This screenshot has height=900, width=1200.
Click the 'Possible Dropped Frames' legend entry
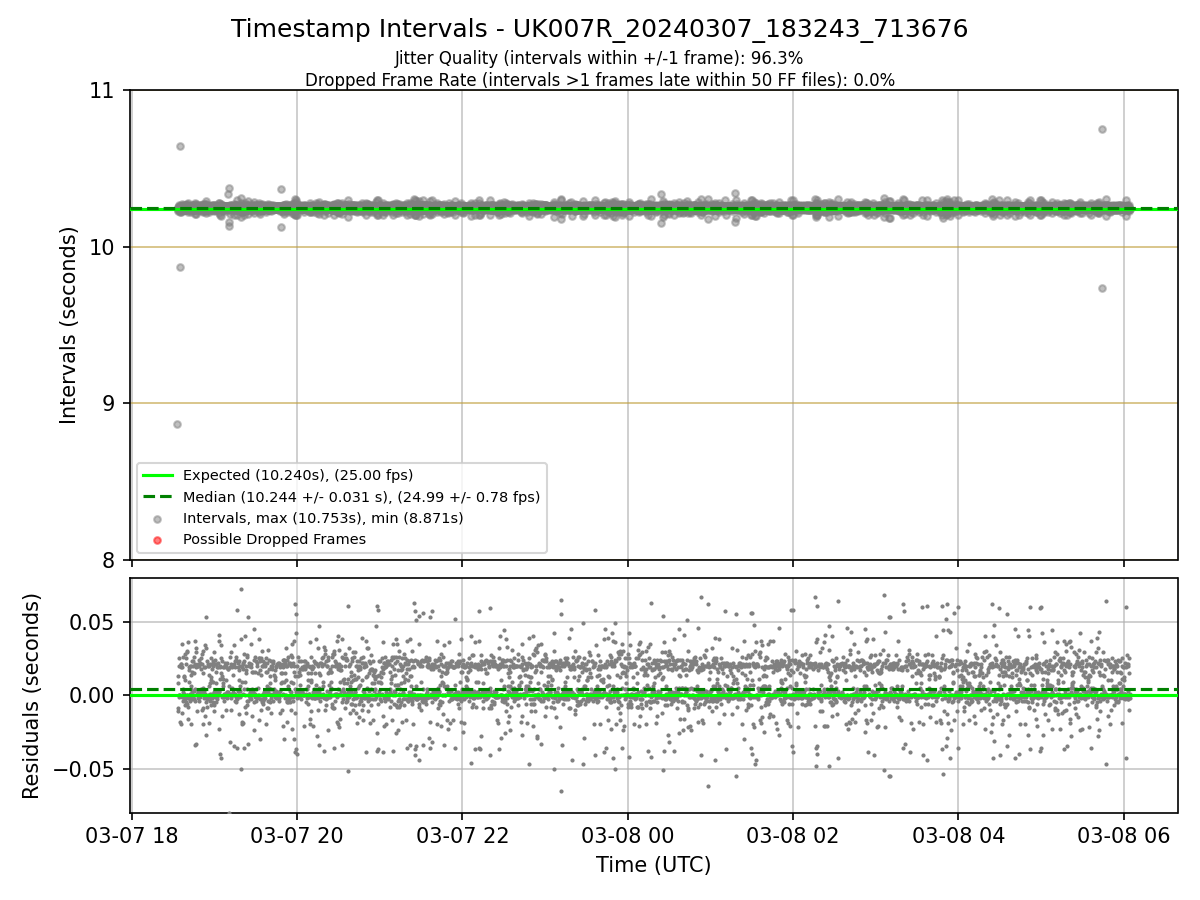(x=274, y=539)
